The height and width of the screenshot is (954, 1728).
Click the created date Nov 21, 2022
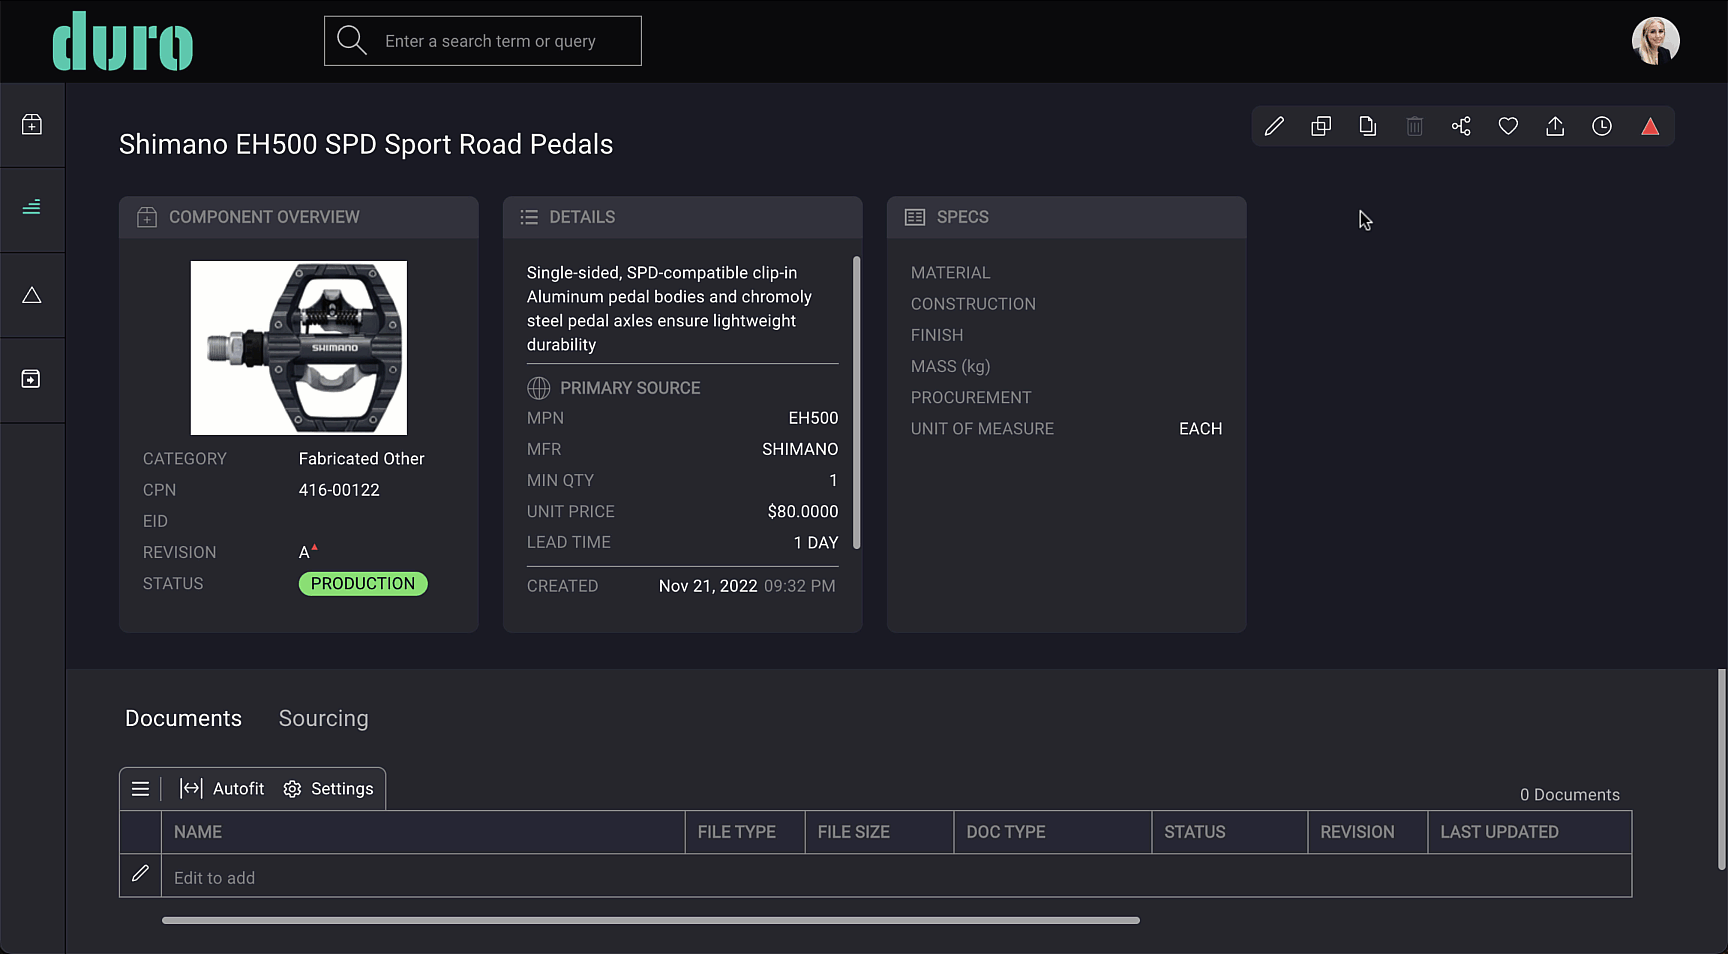click(708, 586)
